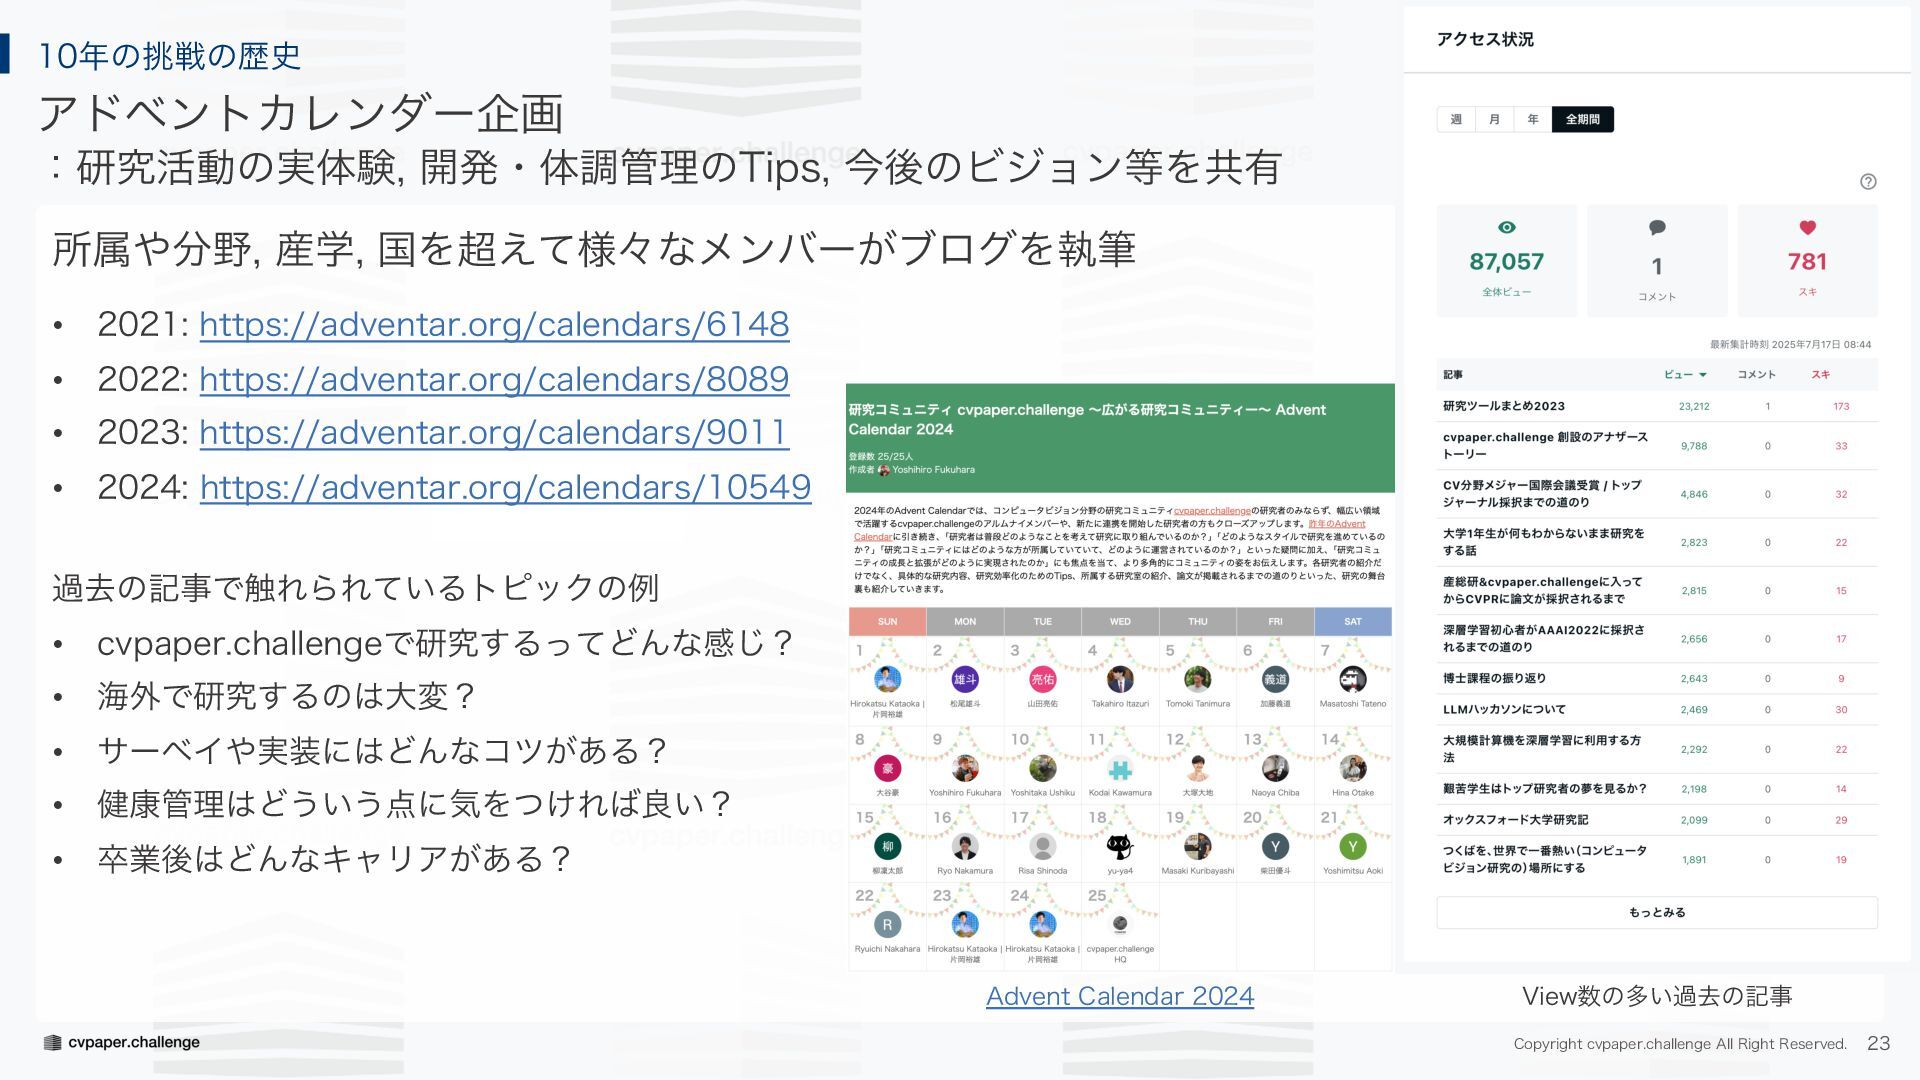Click day 19 avatar Masaki Kuribayashi
1920x1080 pixels.
pyautogui.click(x=1197, y=847)
